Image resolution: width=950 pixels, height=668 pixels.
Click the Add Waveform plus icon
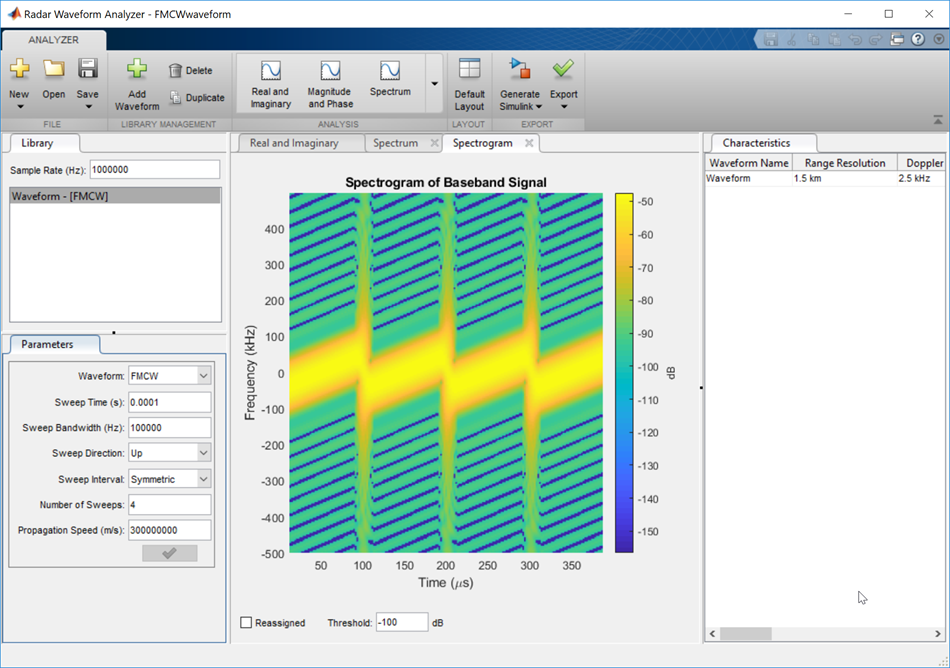[137, 70]
